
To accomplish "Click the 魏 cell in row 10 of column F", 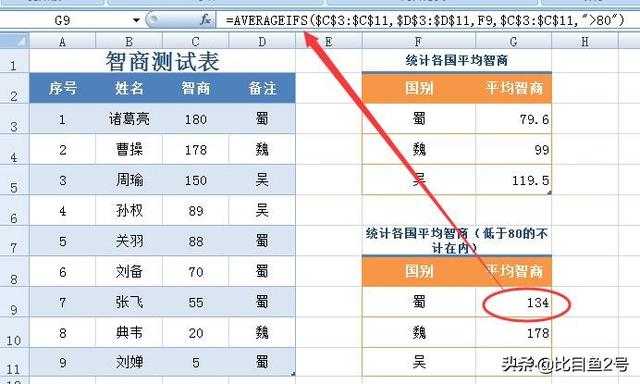I will 419,333.
